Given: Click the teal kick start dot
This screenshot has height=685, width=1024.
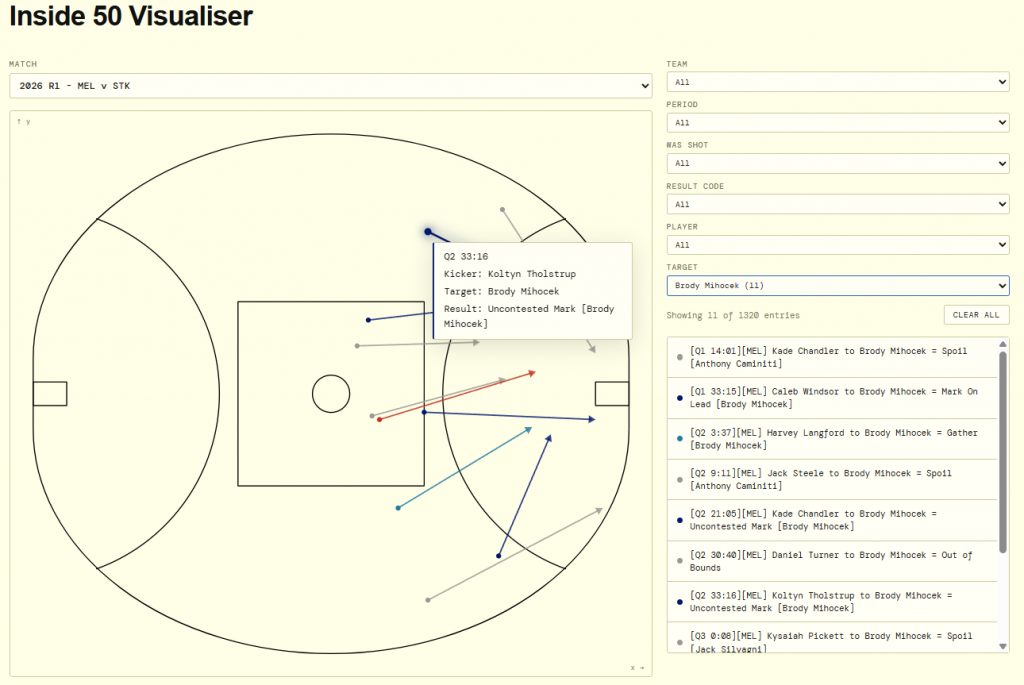Looking at the screenshot, I should 398,508.
